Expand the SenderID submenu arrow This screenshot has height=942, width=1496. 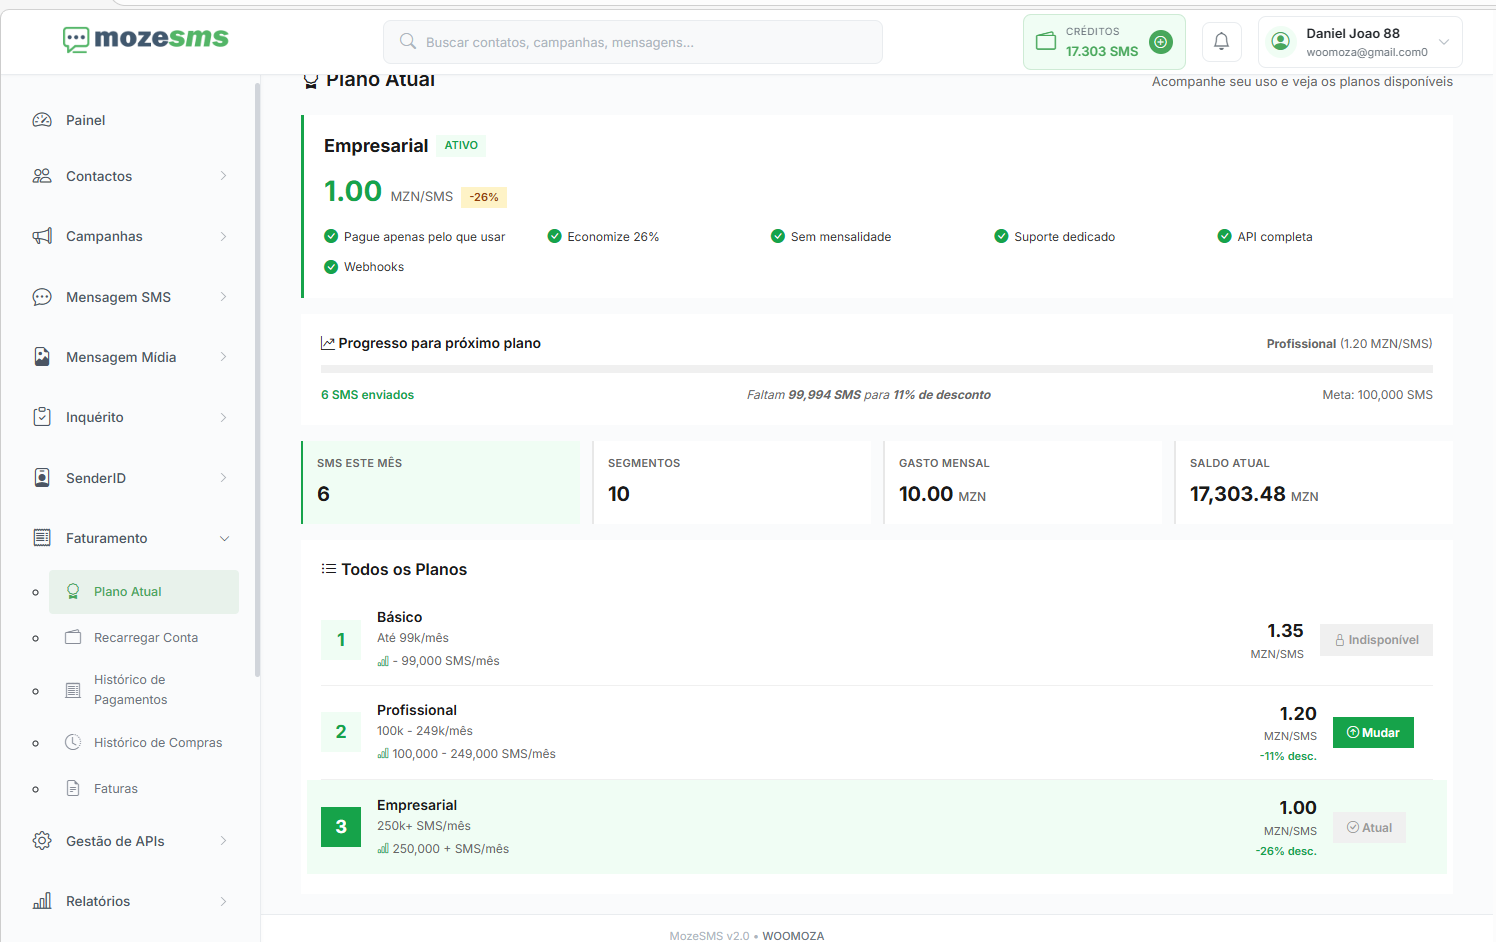point(223,478)
